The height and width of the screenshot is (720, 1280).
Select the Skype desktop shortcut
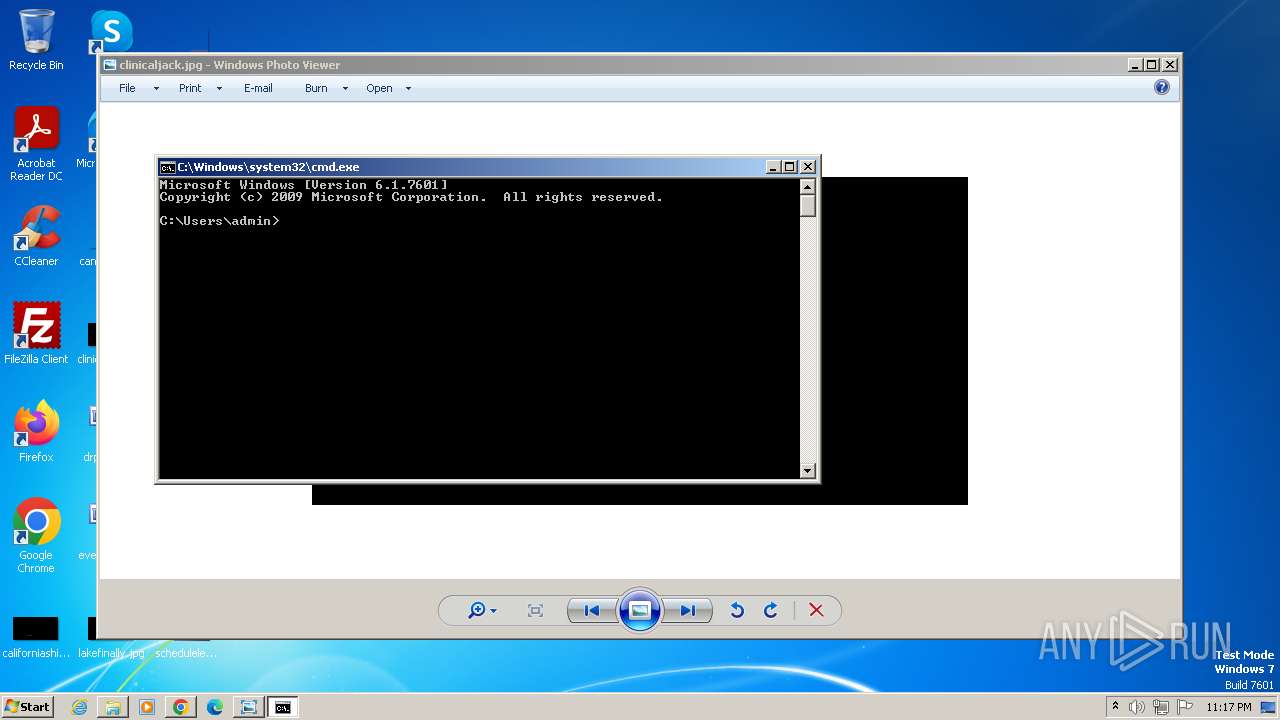click(111, 31)
